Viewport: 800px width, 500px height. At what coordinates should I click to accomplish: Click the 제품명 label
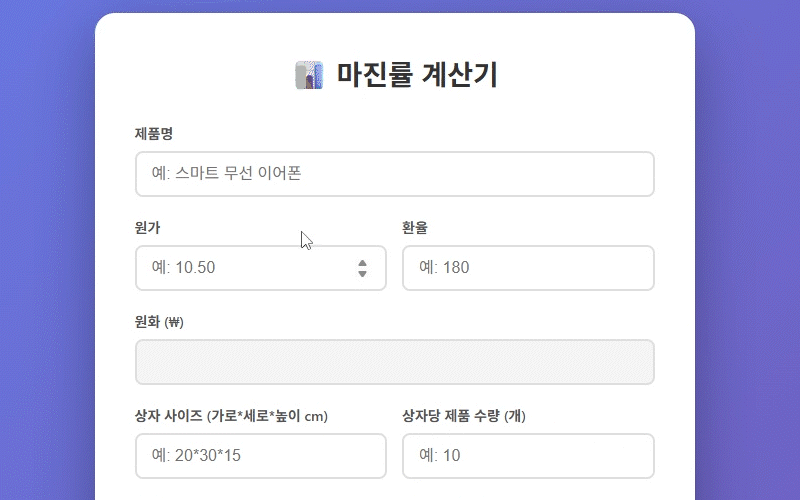155,133
